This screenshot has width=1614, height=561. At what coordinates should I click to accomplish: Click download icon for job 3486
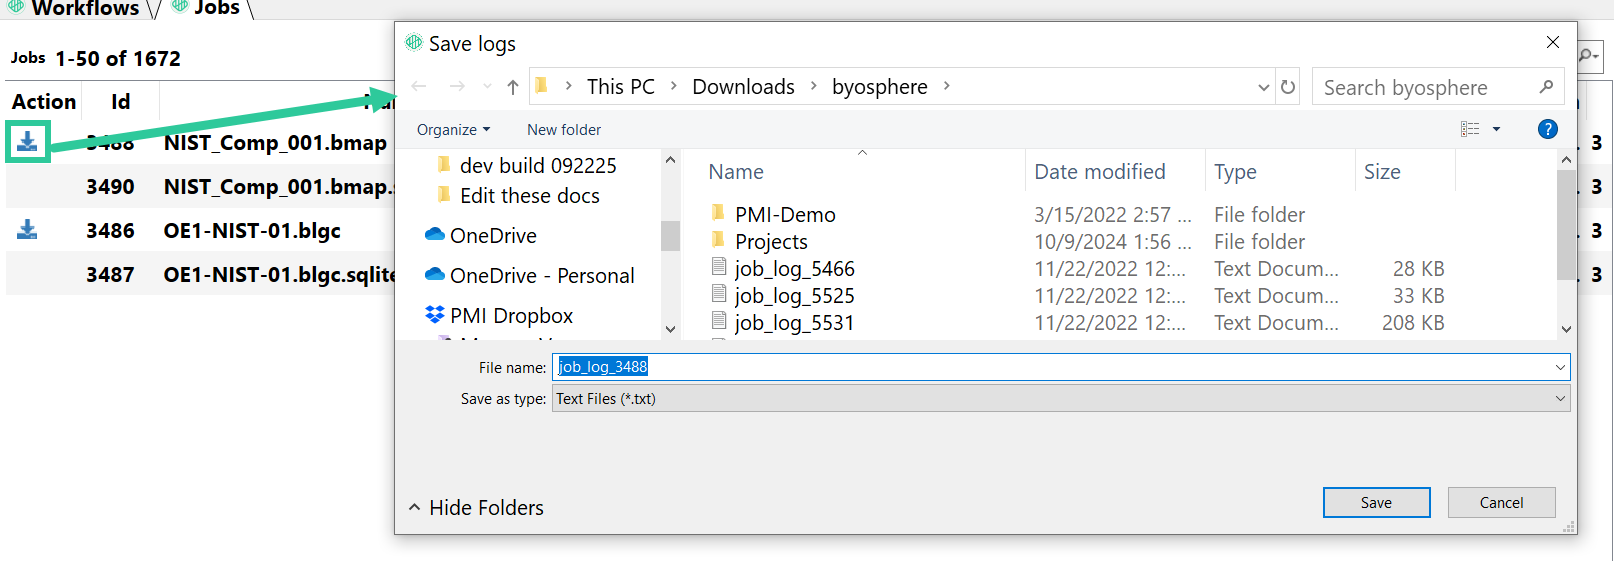tap(27, 230)
